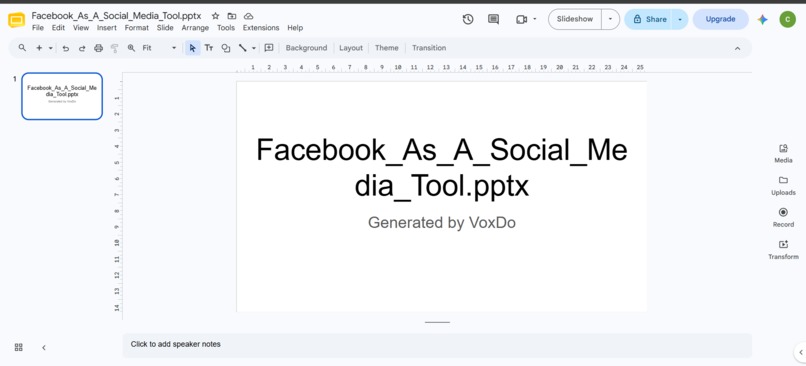The width and height of the screenshot is (806, 366).
Task: Click the redo arrow
Action: [x=82, y=48]
